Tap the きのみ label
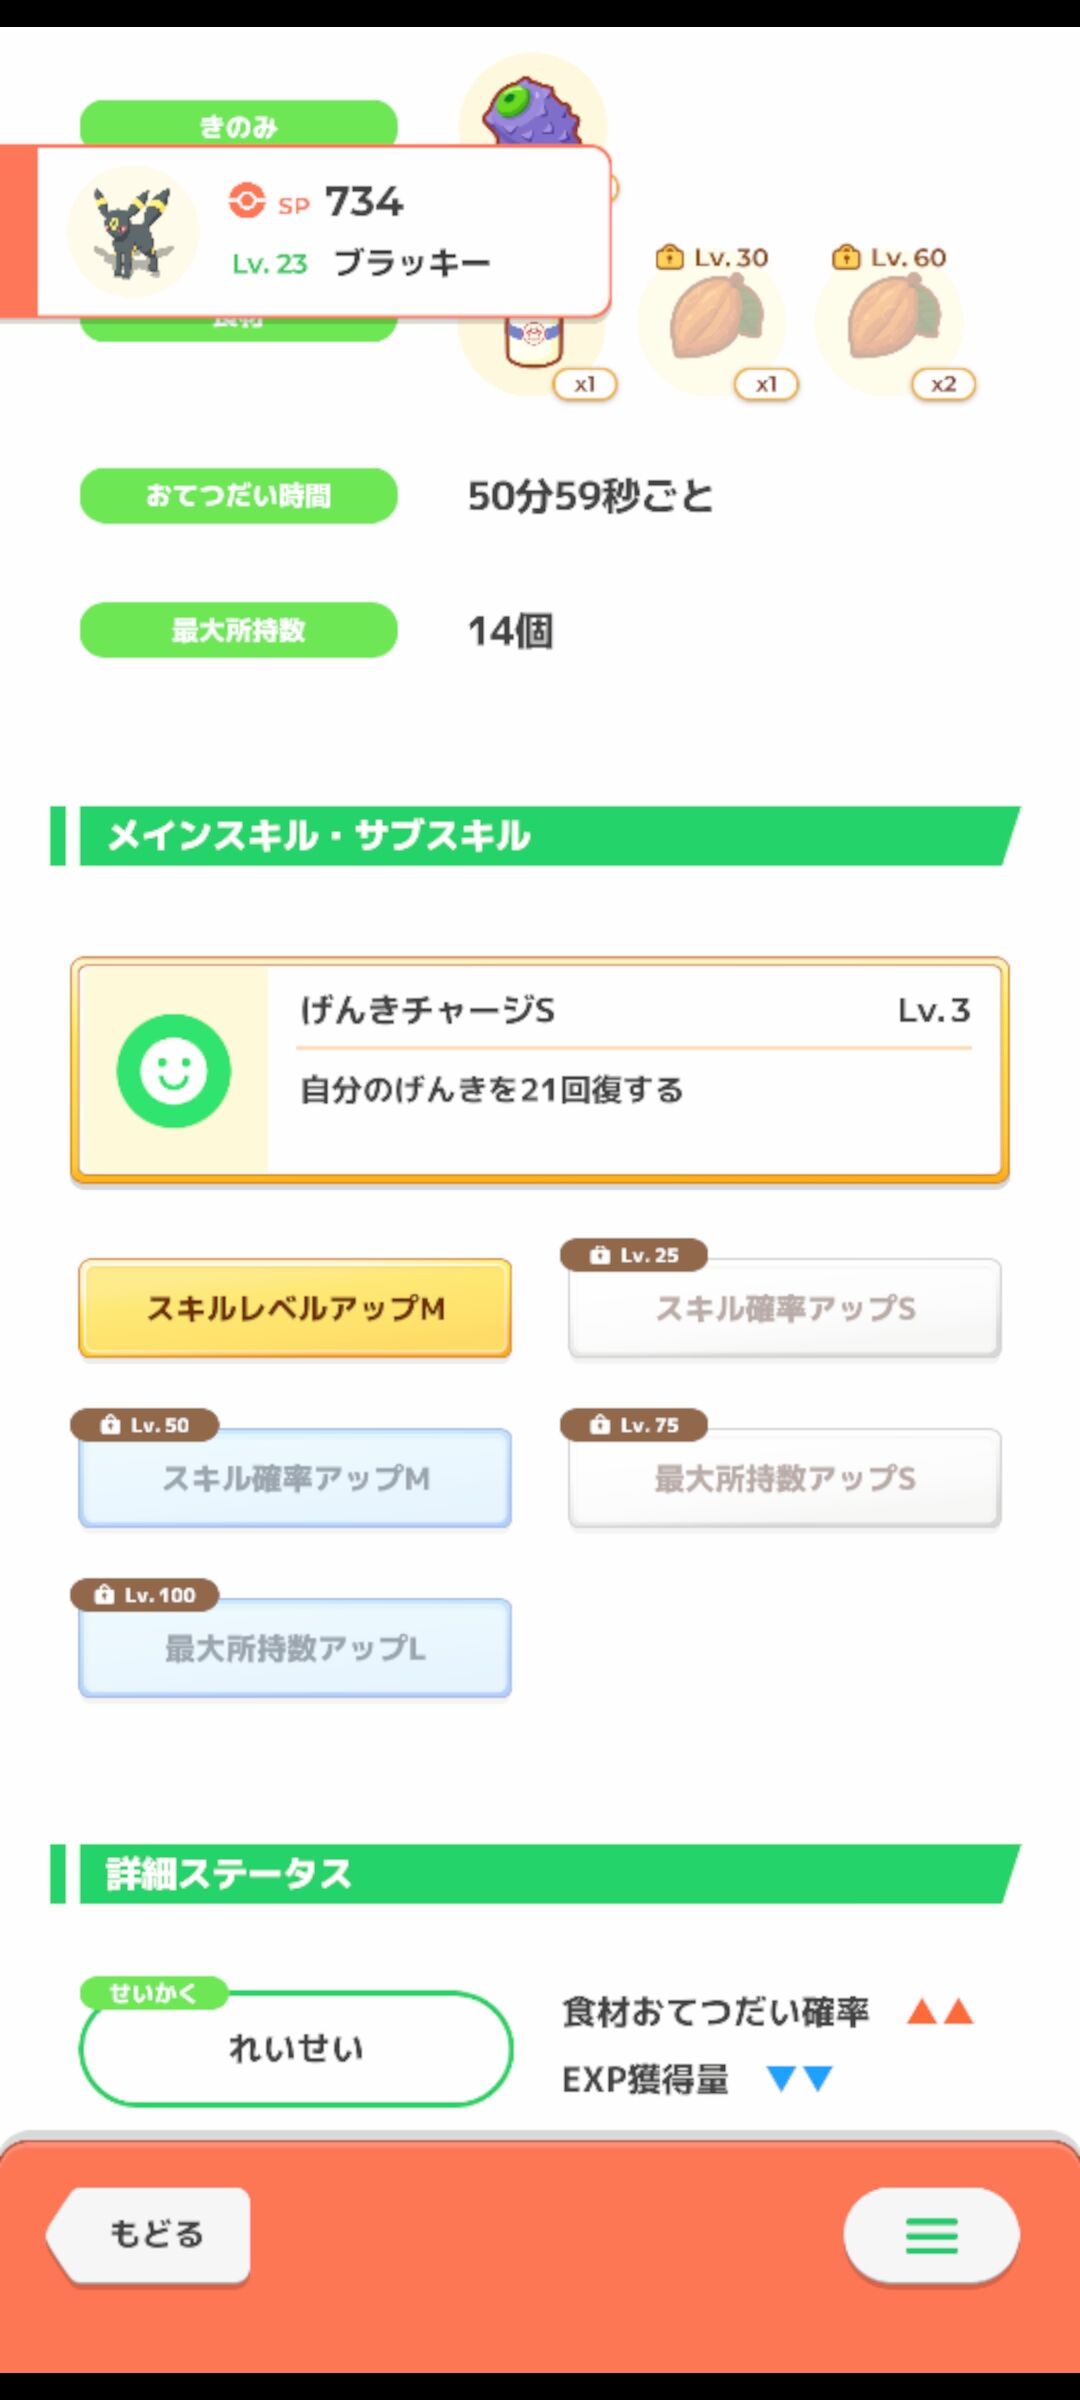1080x2400 pixels. (x=238, y=125)
